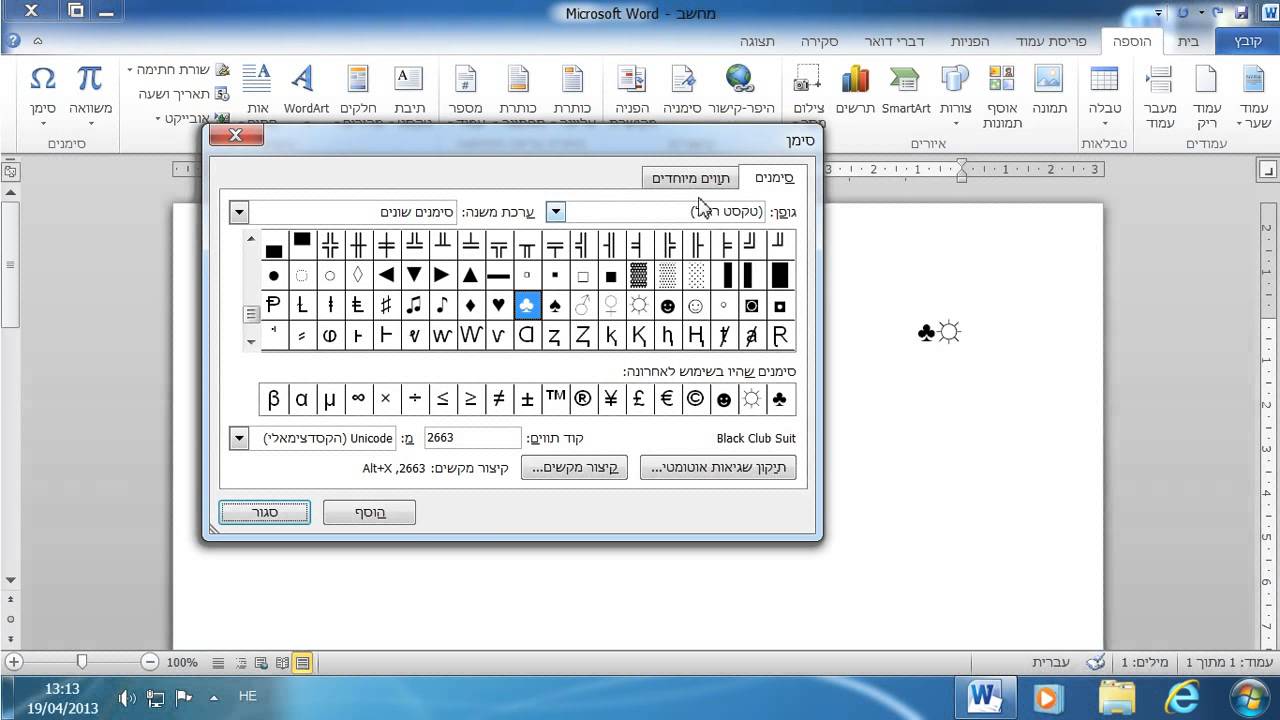Toggle the ruler button above vertical scrollbar
The width and height of the screenshot is (1280, 720).
(x=10, y=172)
